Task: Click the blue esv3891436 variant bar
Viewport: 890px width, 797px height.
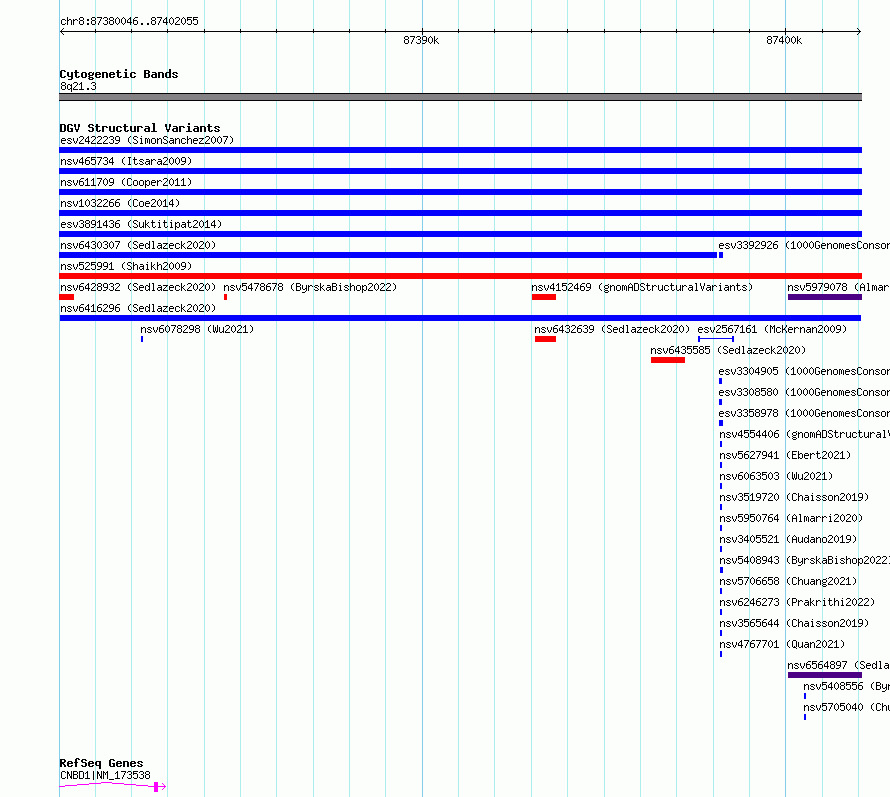Action: tap(460, 234)
